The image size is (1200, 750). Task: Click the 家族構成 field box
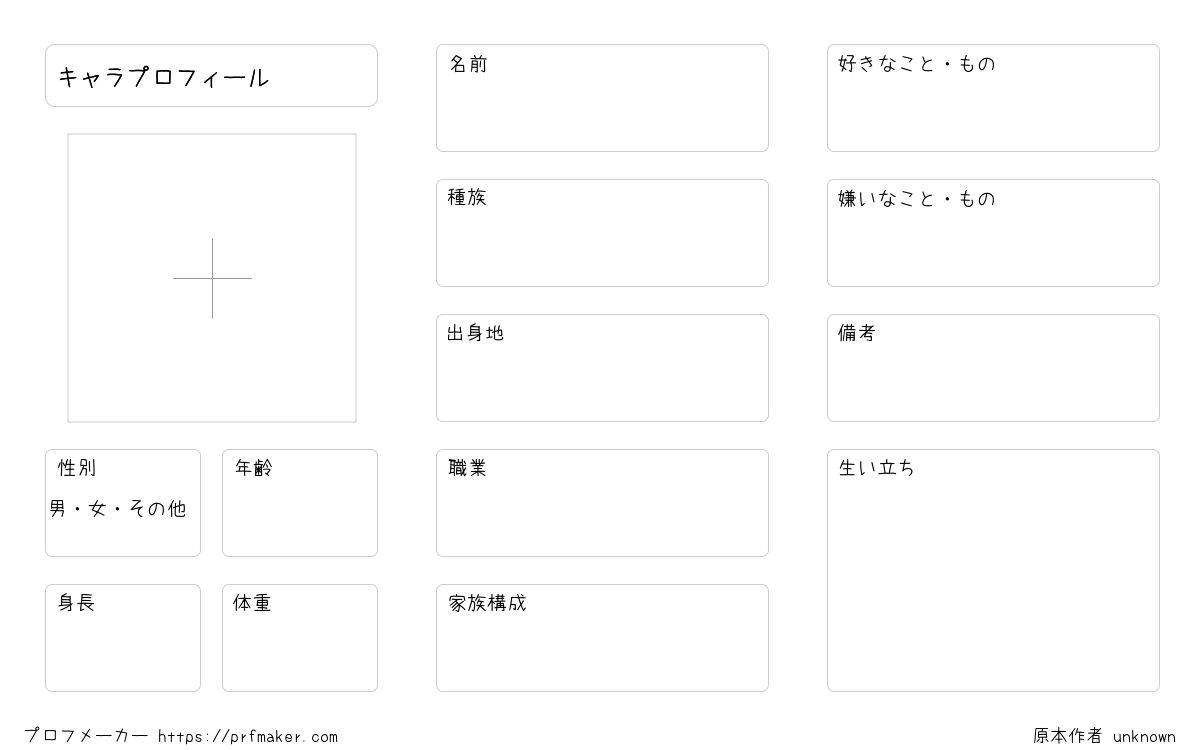pos(602,638)
